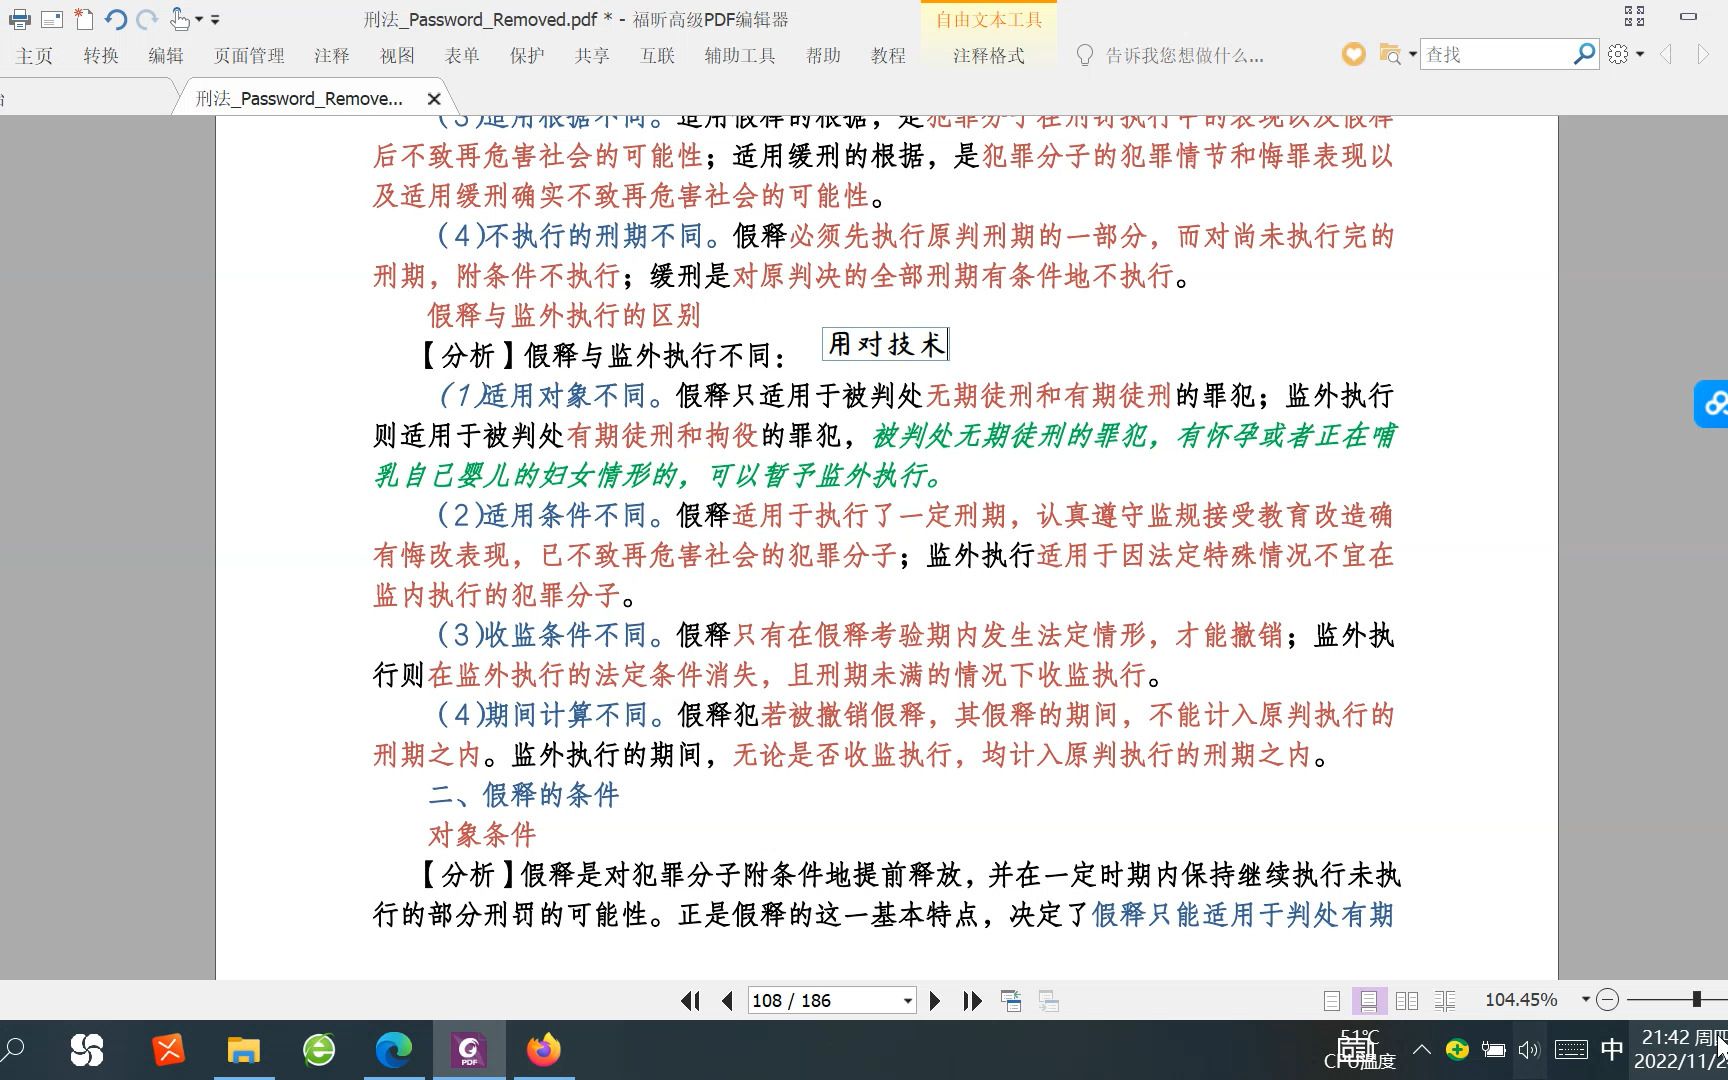Open the 页面管理 ribbon tab
The width and height of the screenshot is (1728, 1080).
coord(249,56)
